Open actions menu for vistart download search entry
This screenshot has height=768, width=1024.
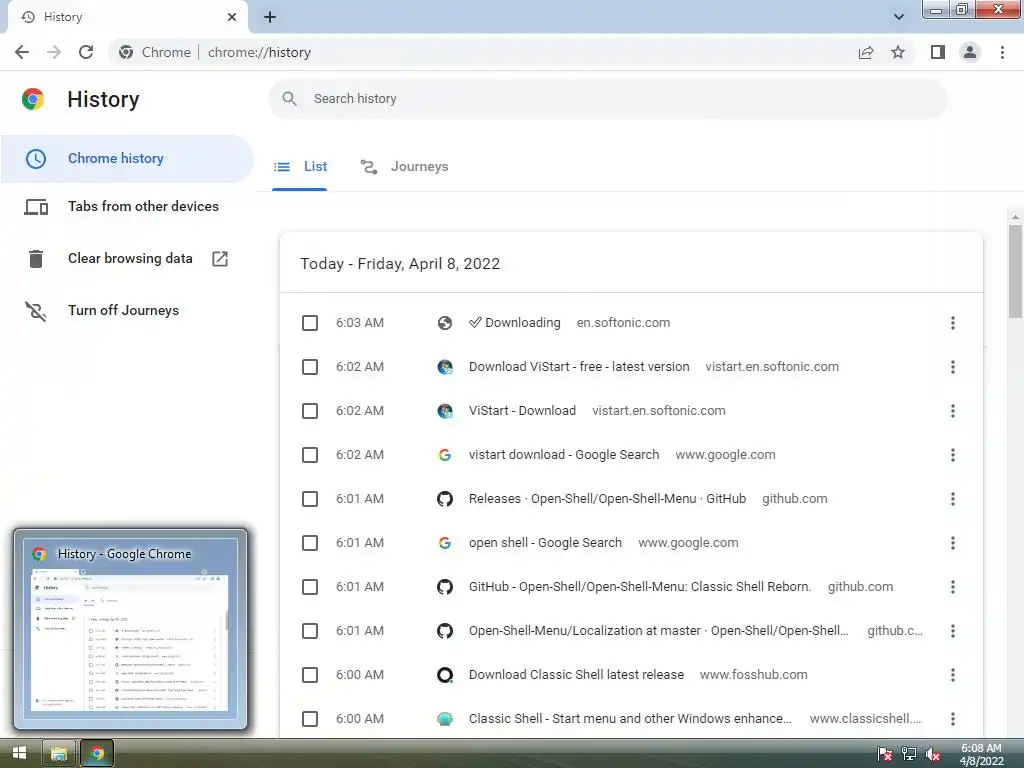(953, 455)
